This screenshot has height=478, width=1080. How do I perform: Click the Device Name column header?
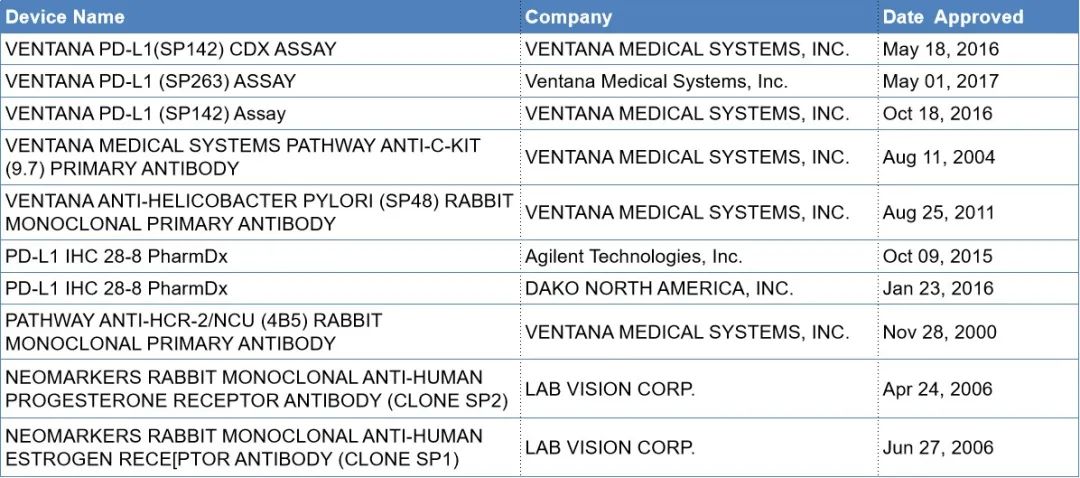click(65, 17)
